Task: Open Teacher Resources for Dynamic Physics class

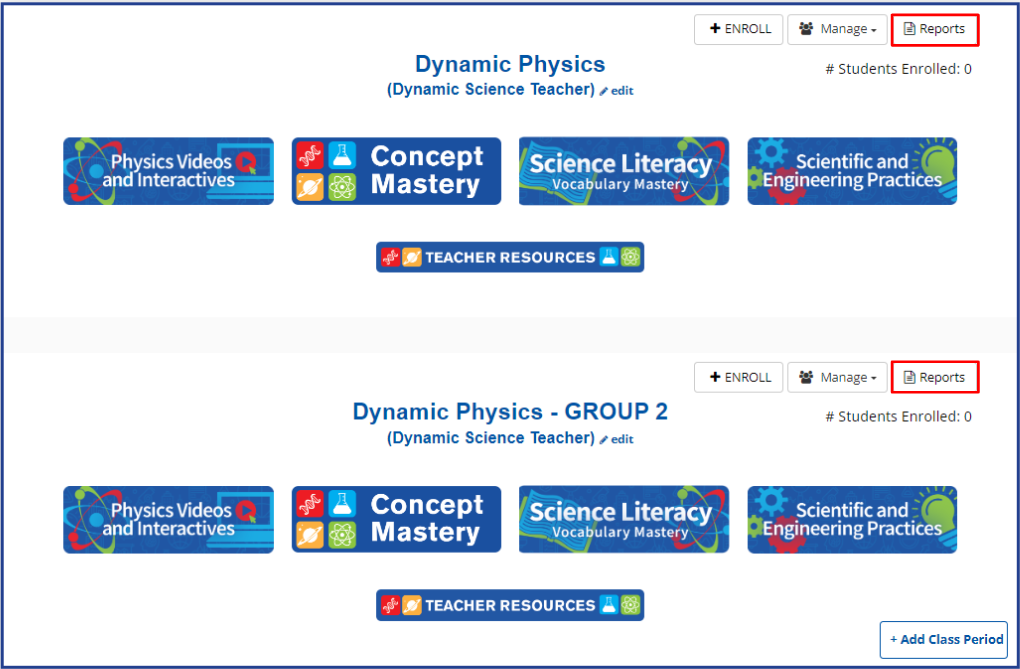Action: tap(510, 257)
